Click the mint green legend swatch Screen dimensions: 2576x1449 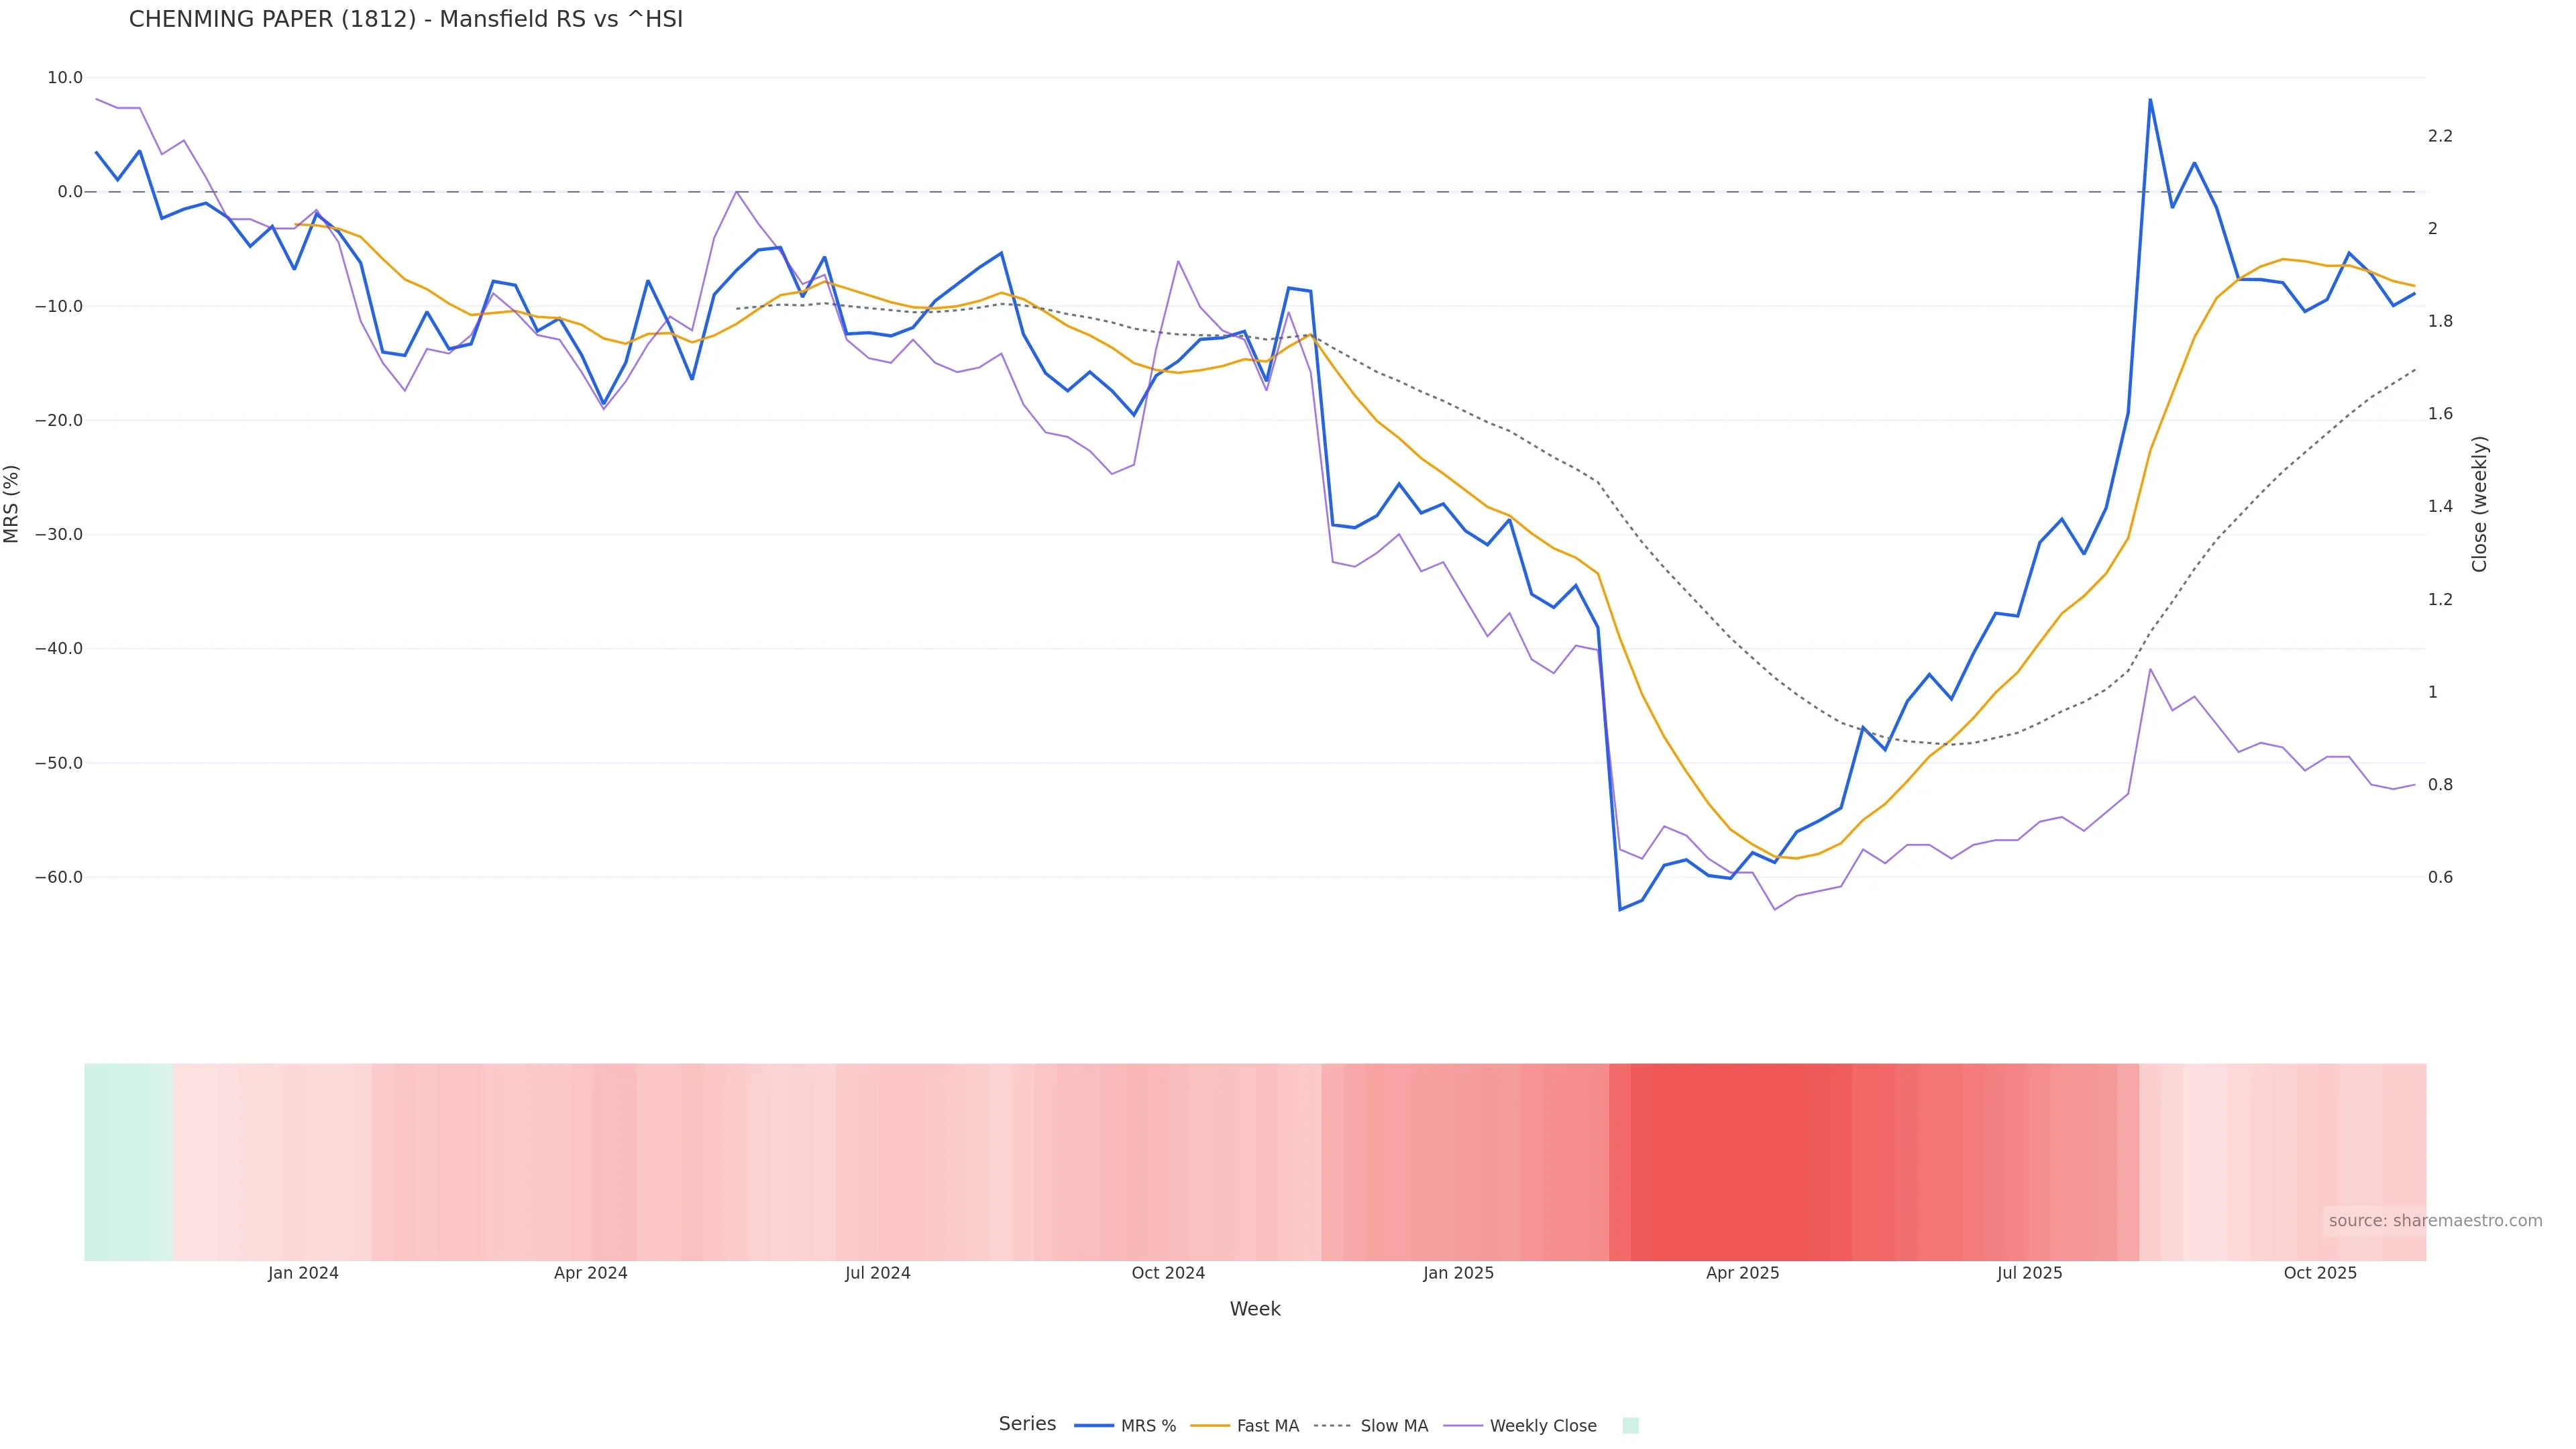click(x=1630, y=1425)
